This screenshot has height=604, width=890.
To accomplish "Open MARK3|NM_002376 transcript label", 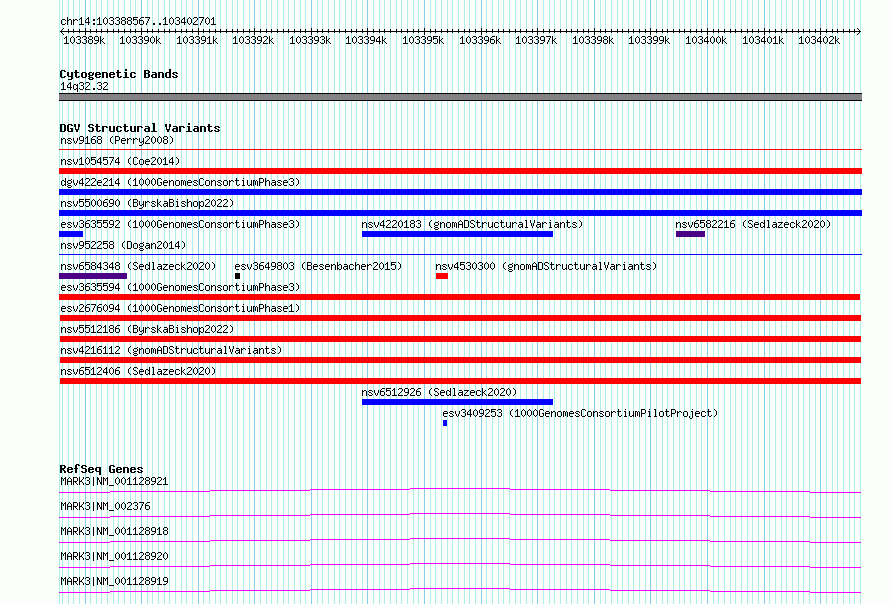I will 105,506.
